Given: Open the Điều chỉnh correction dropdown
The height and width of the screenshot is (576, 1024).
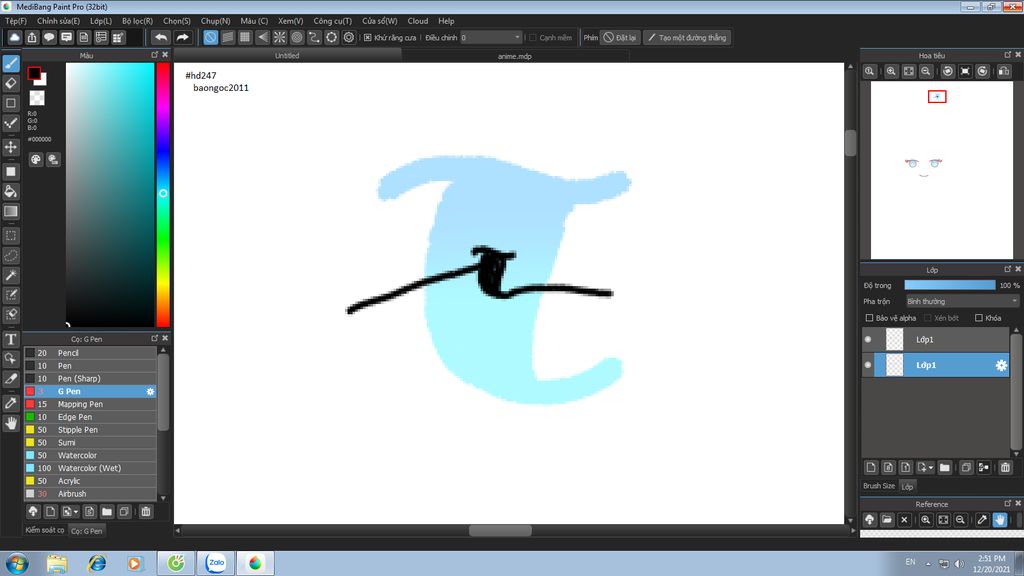Looking at the screenshot, I should (491, 38).
